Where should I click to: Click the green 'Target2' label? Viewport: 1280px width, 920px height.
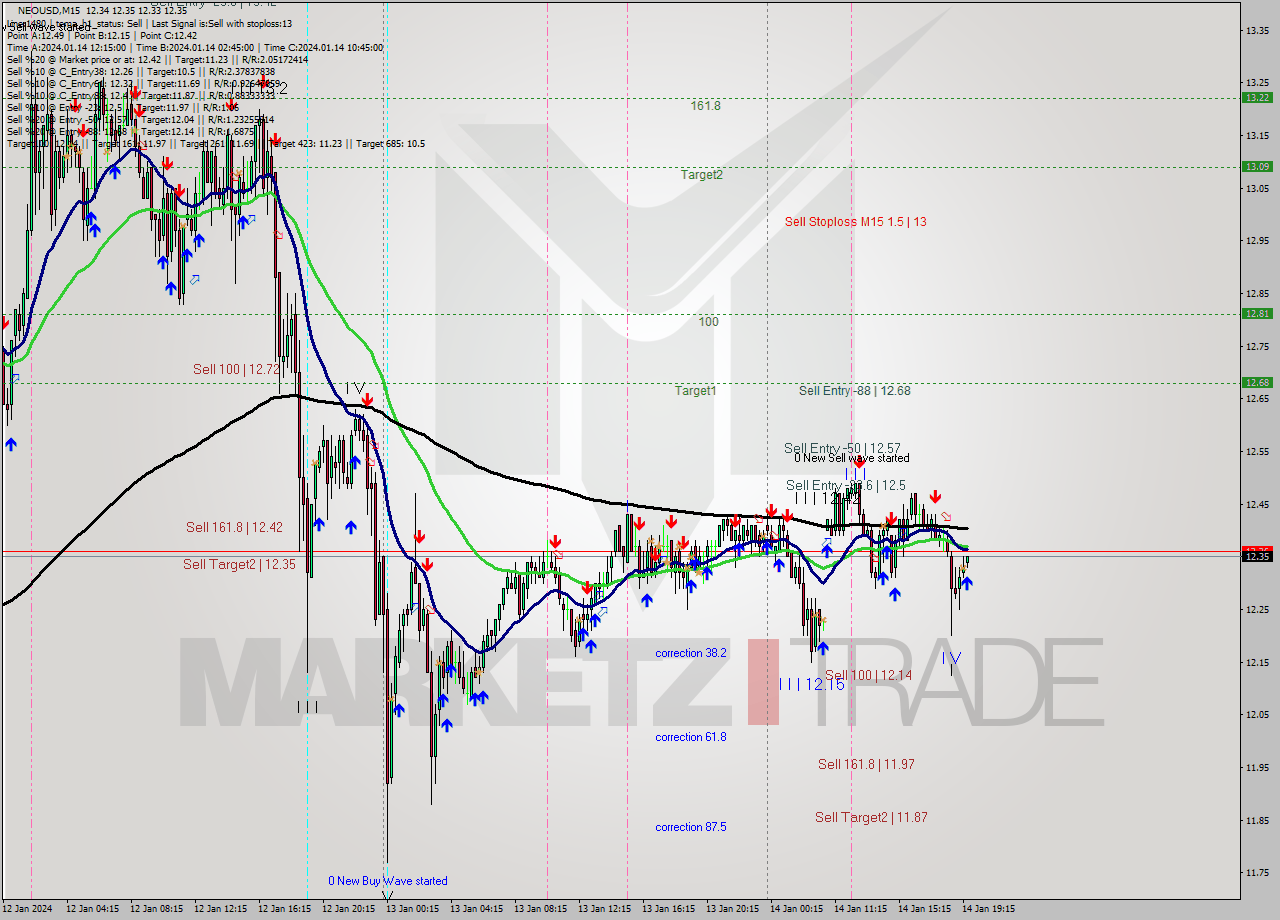tap(702, 174)
